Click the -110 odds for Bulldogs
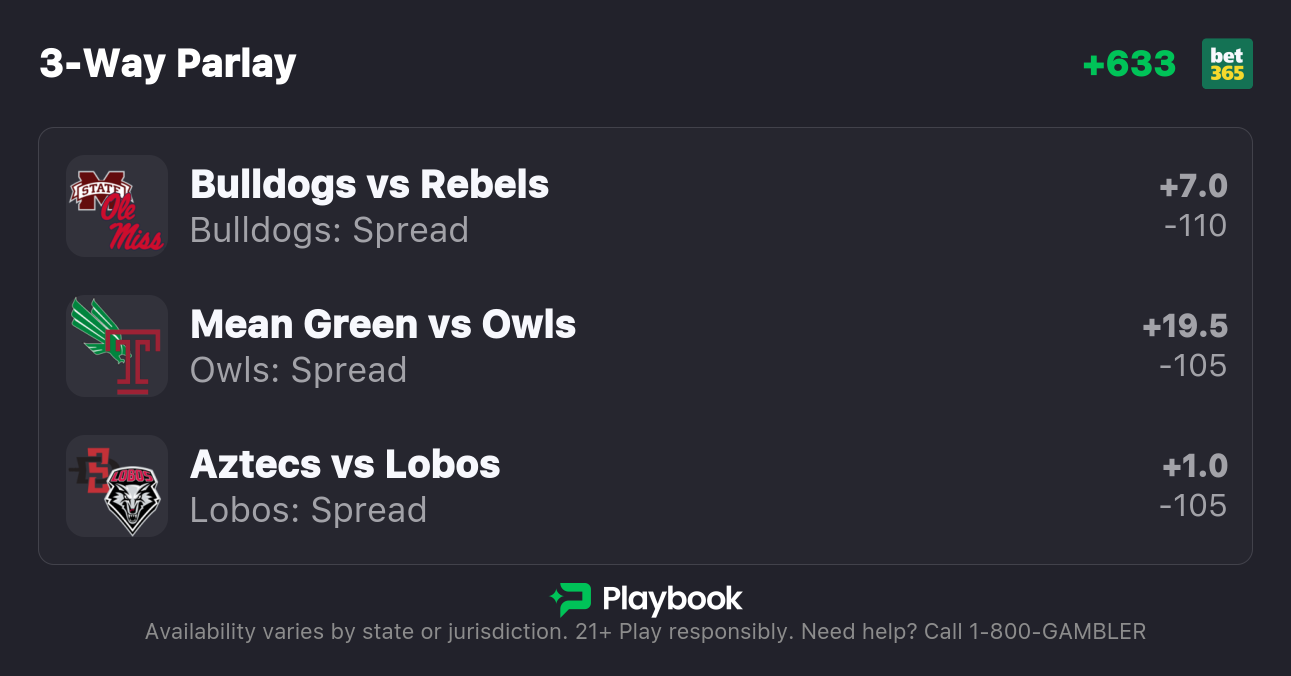This screenshot has height=676, width=1291. (1195, 226)
